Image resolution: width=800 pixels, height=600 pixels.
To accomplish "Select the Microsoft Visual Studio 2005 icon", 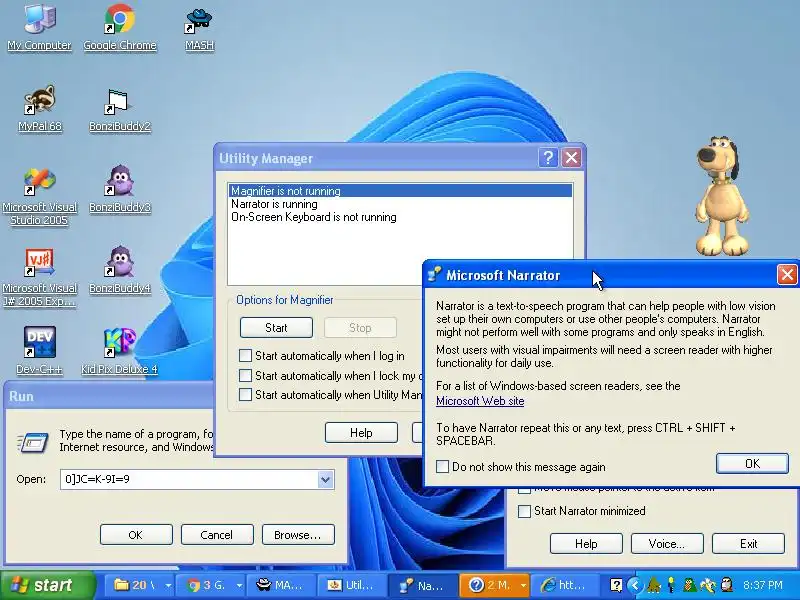I will click(x=40, y=196).
